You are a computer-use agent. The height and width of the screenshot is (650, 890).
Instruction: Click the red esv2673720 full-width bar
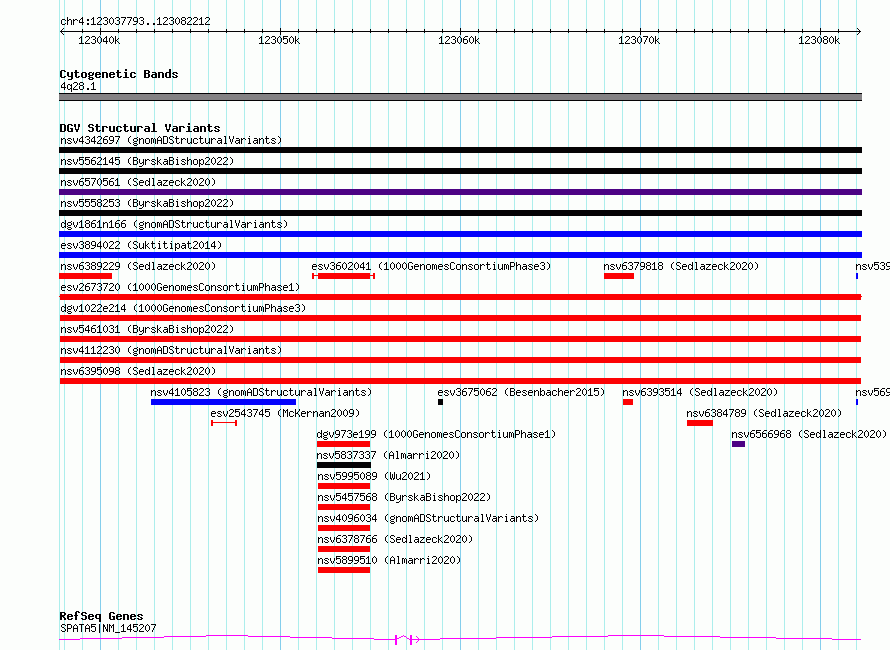460,297
